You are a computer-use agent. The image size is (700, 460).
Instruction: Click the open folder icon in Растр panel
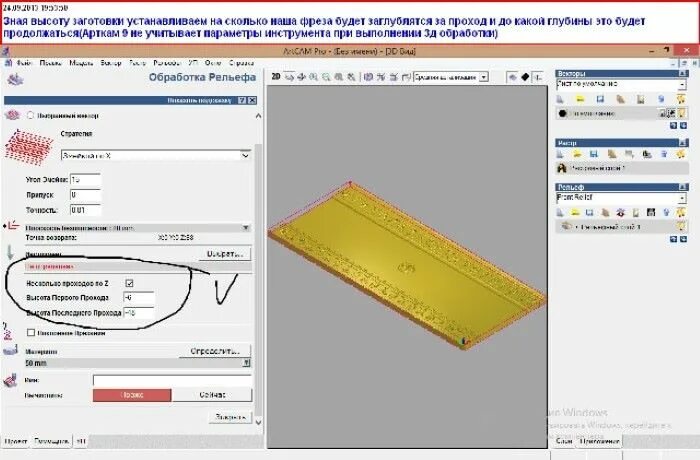coord(577,155)
